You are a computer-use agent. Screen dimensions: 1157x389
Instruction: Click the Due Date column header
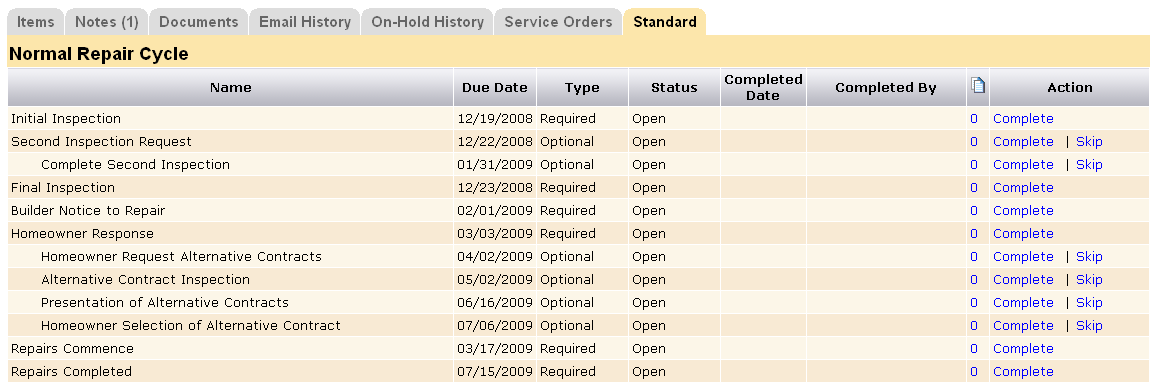495,87
